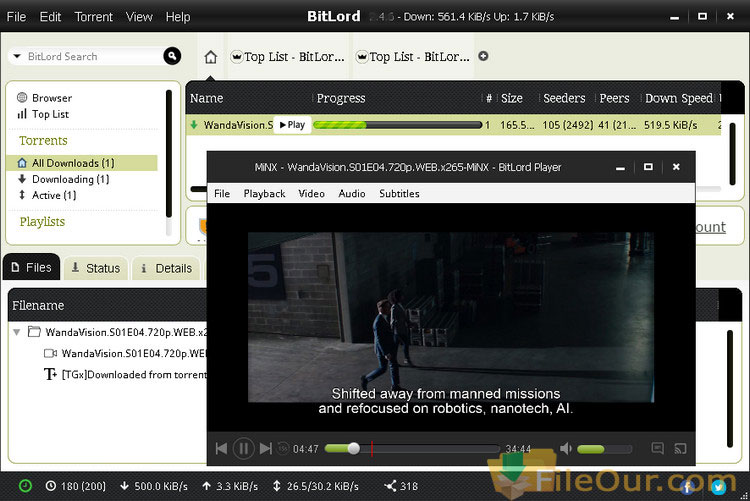The width and height of the screenshot is (750, 501).
Task: Click the WandaVision torrent progress bar
Action: tap(397, 125)
